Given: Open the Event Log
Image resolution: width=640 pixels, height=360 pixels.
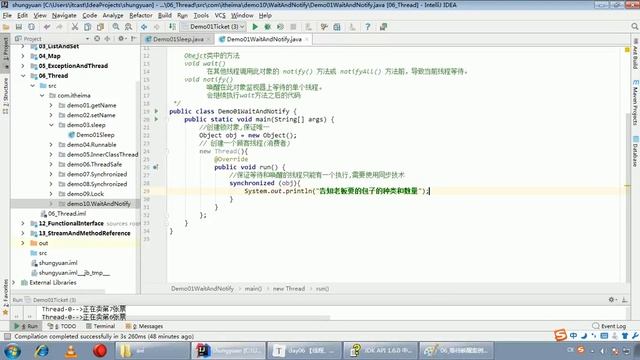Looking at the screenshot, I should (x=609, y=326).
